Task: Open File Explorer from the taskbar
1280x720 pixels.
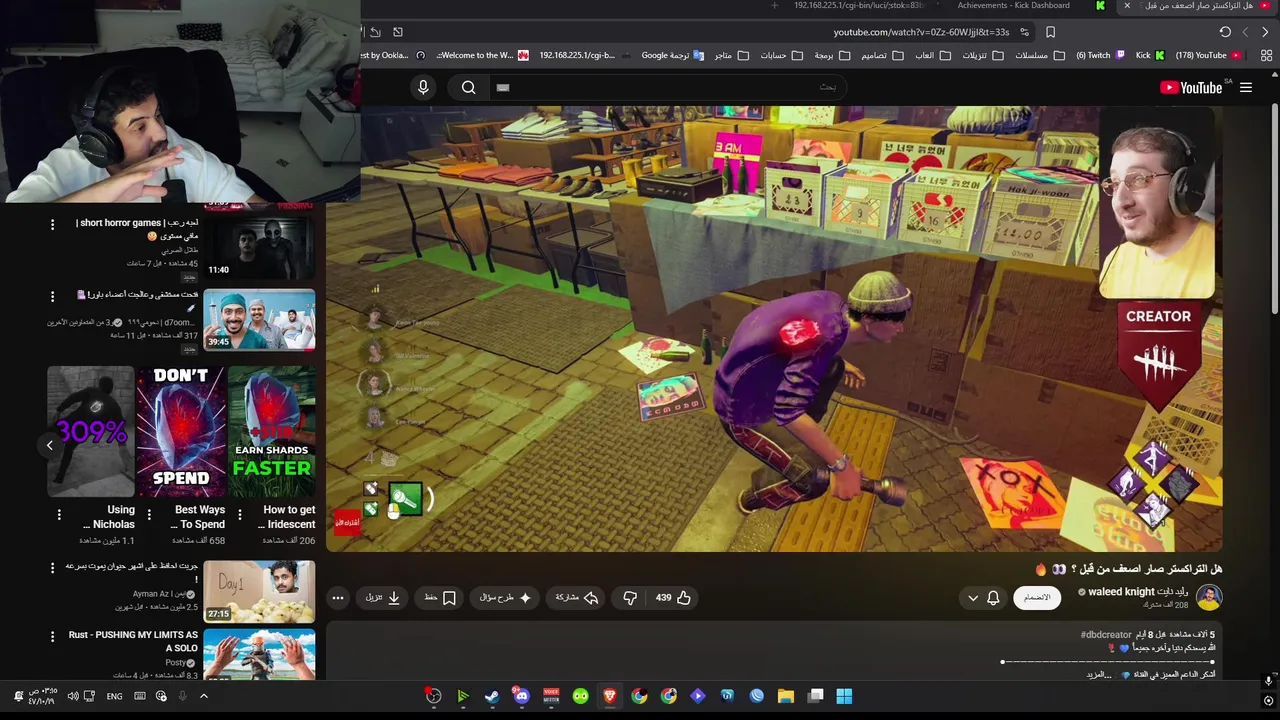Action: tap(786, 696)
